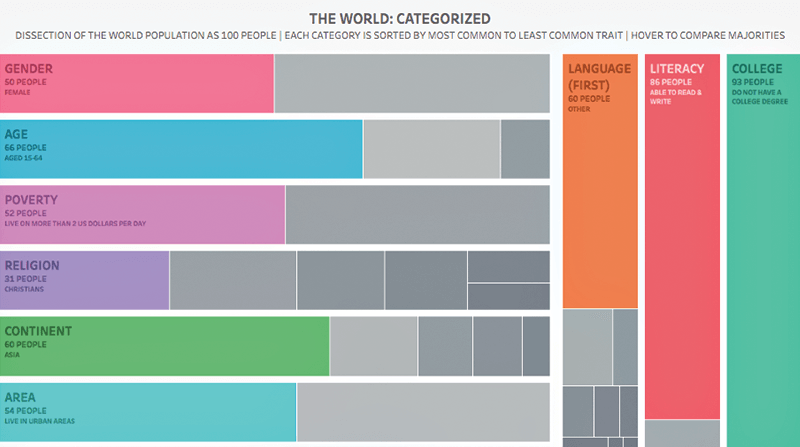Click the teal Area urban block
Image resolution: width=800 pixels, height=447 pixels.
click(148, 411)
